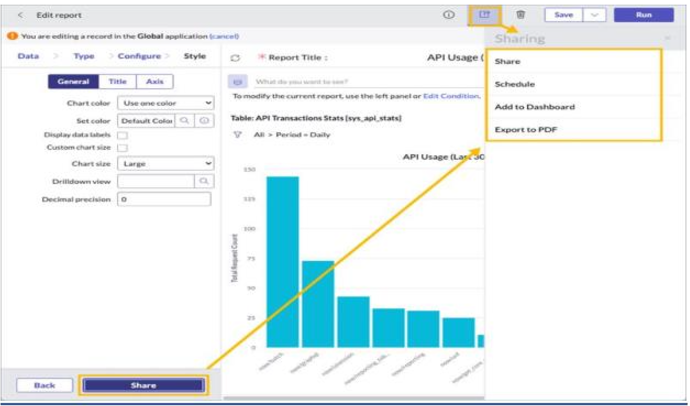The width and height of the screenshot is (690, 406).
Task: Click the Save button
Action: (x=564, y=15)
